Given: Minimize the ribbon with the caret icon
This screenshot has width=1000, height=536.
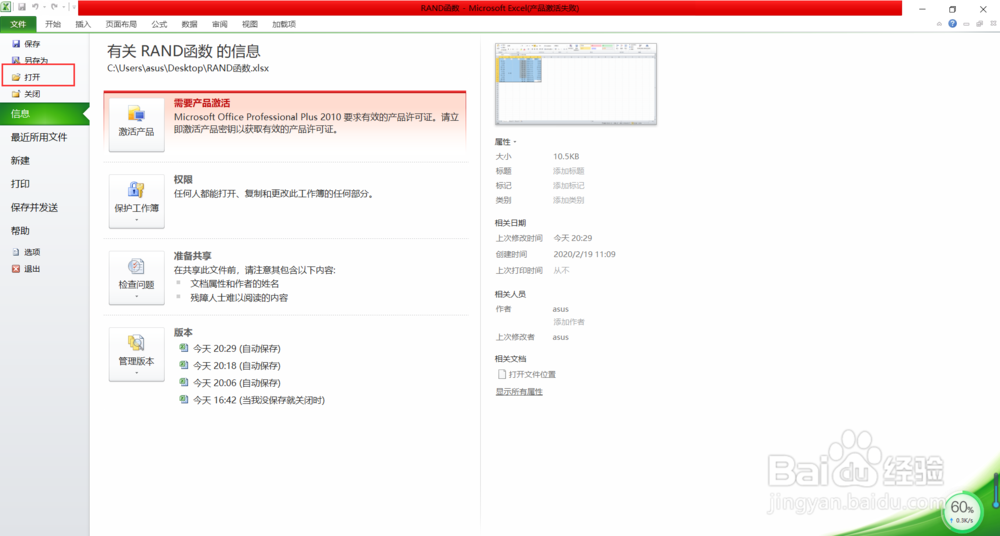Looking at the screenshot, I should 939,24.
